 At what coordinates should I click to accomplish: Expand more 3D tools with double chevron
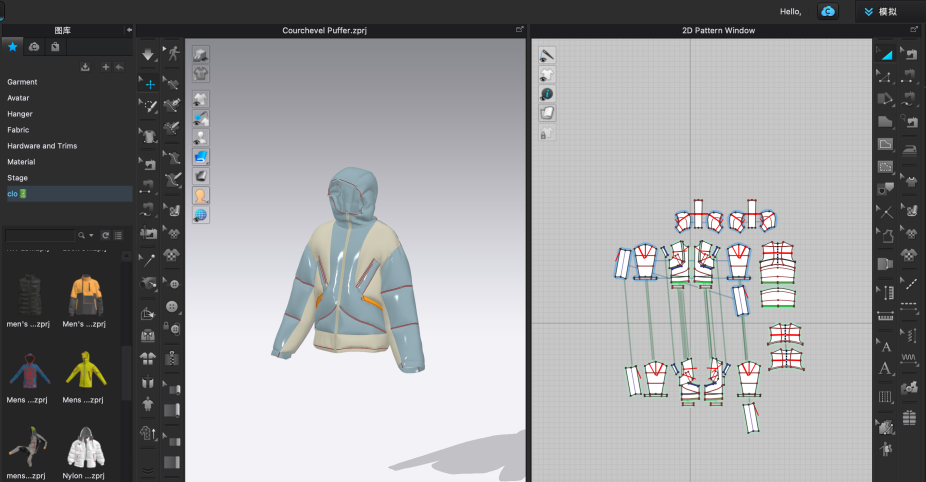[148, 471]
